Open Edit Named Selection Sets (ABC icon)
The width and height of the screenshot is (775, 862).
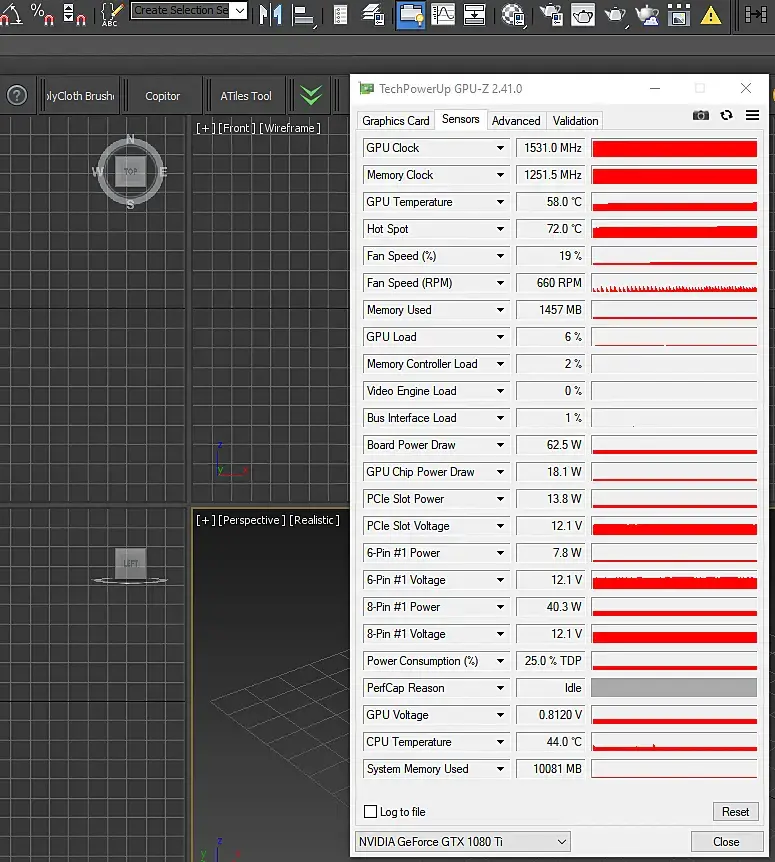(x=110, y=14)
